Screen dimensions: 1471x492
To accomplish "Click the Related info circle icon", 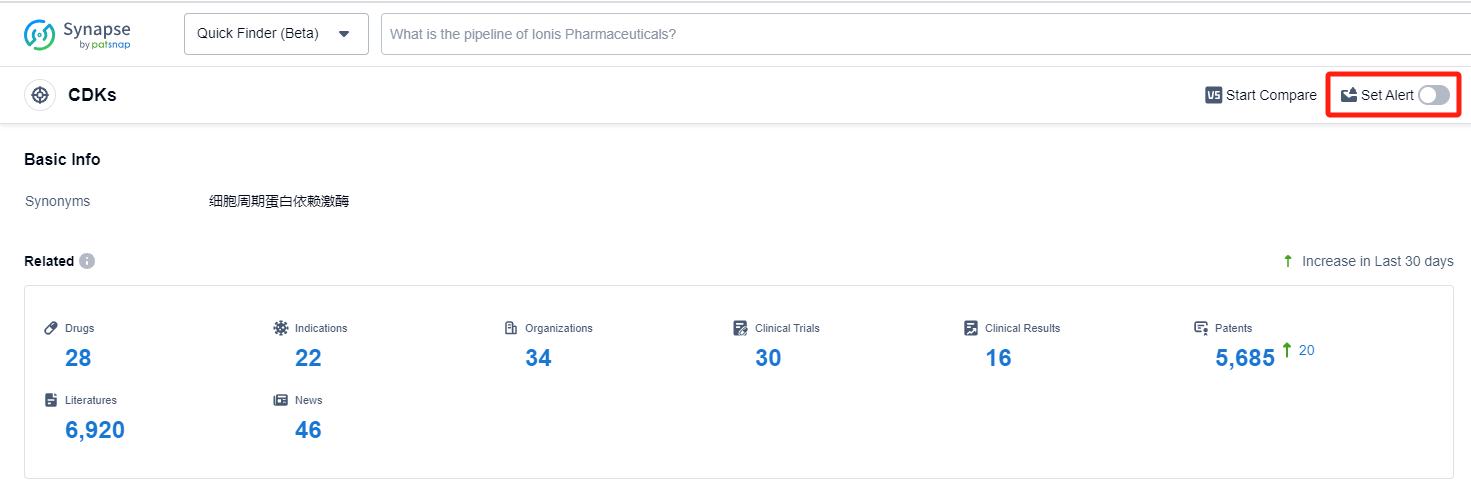I will tap(87, 261).
